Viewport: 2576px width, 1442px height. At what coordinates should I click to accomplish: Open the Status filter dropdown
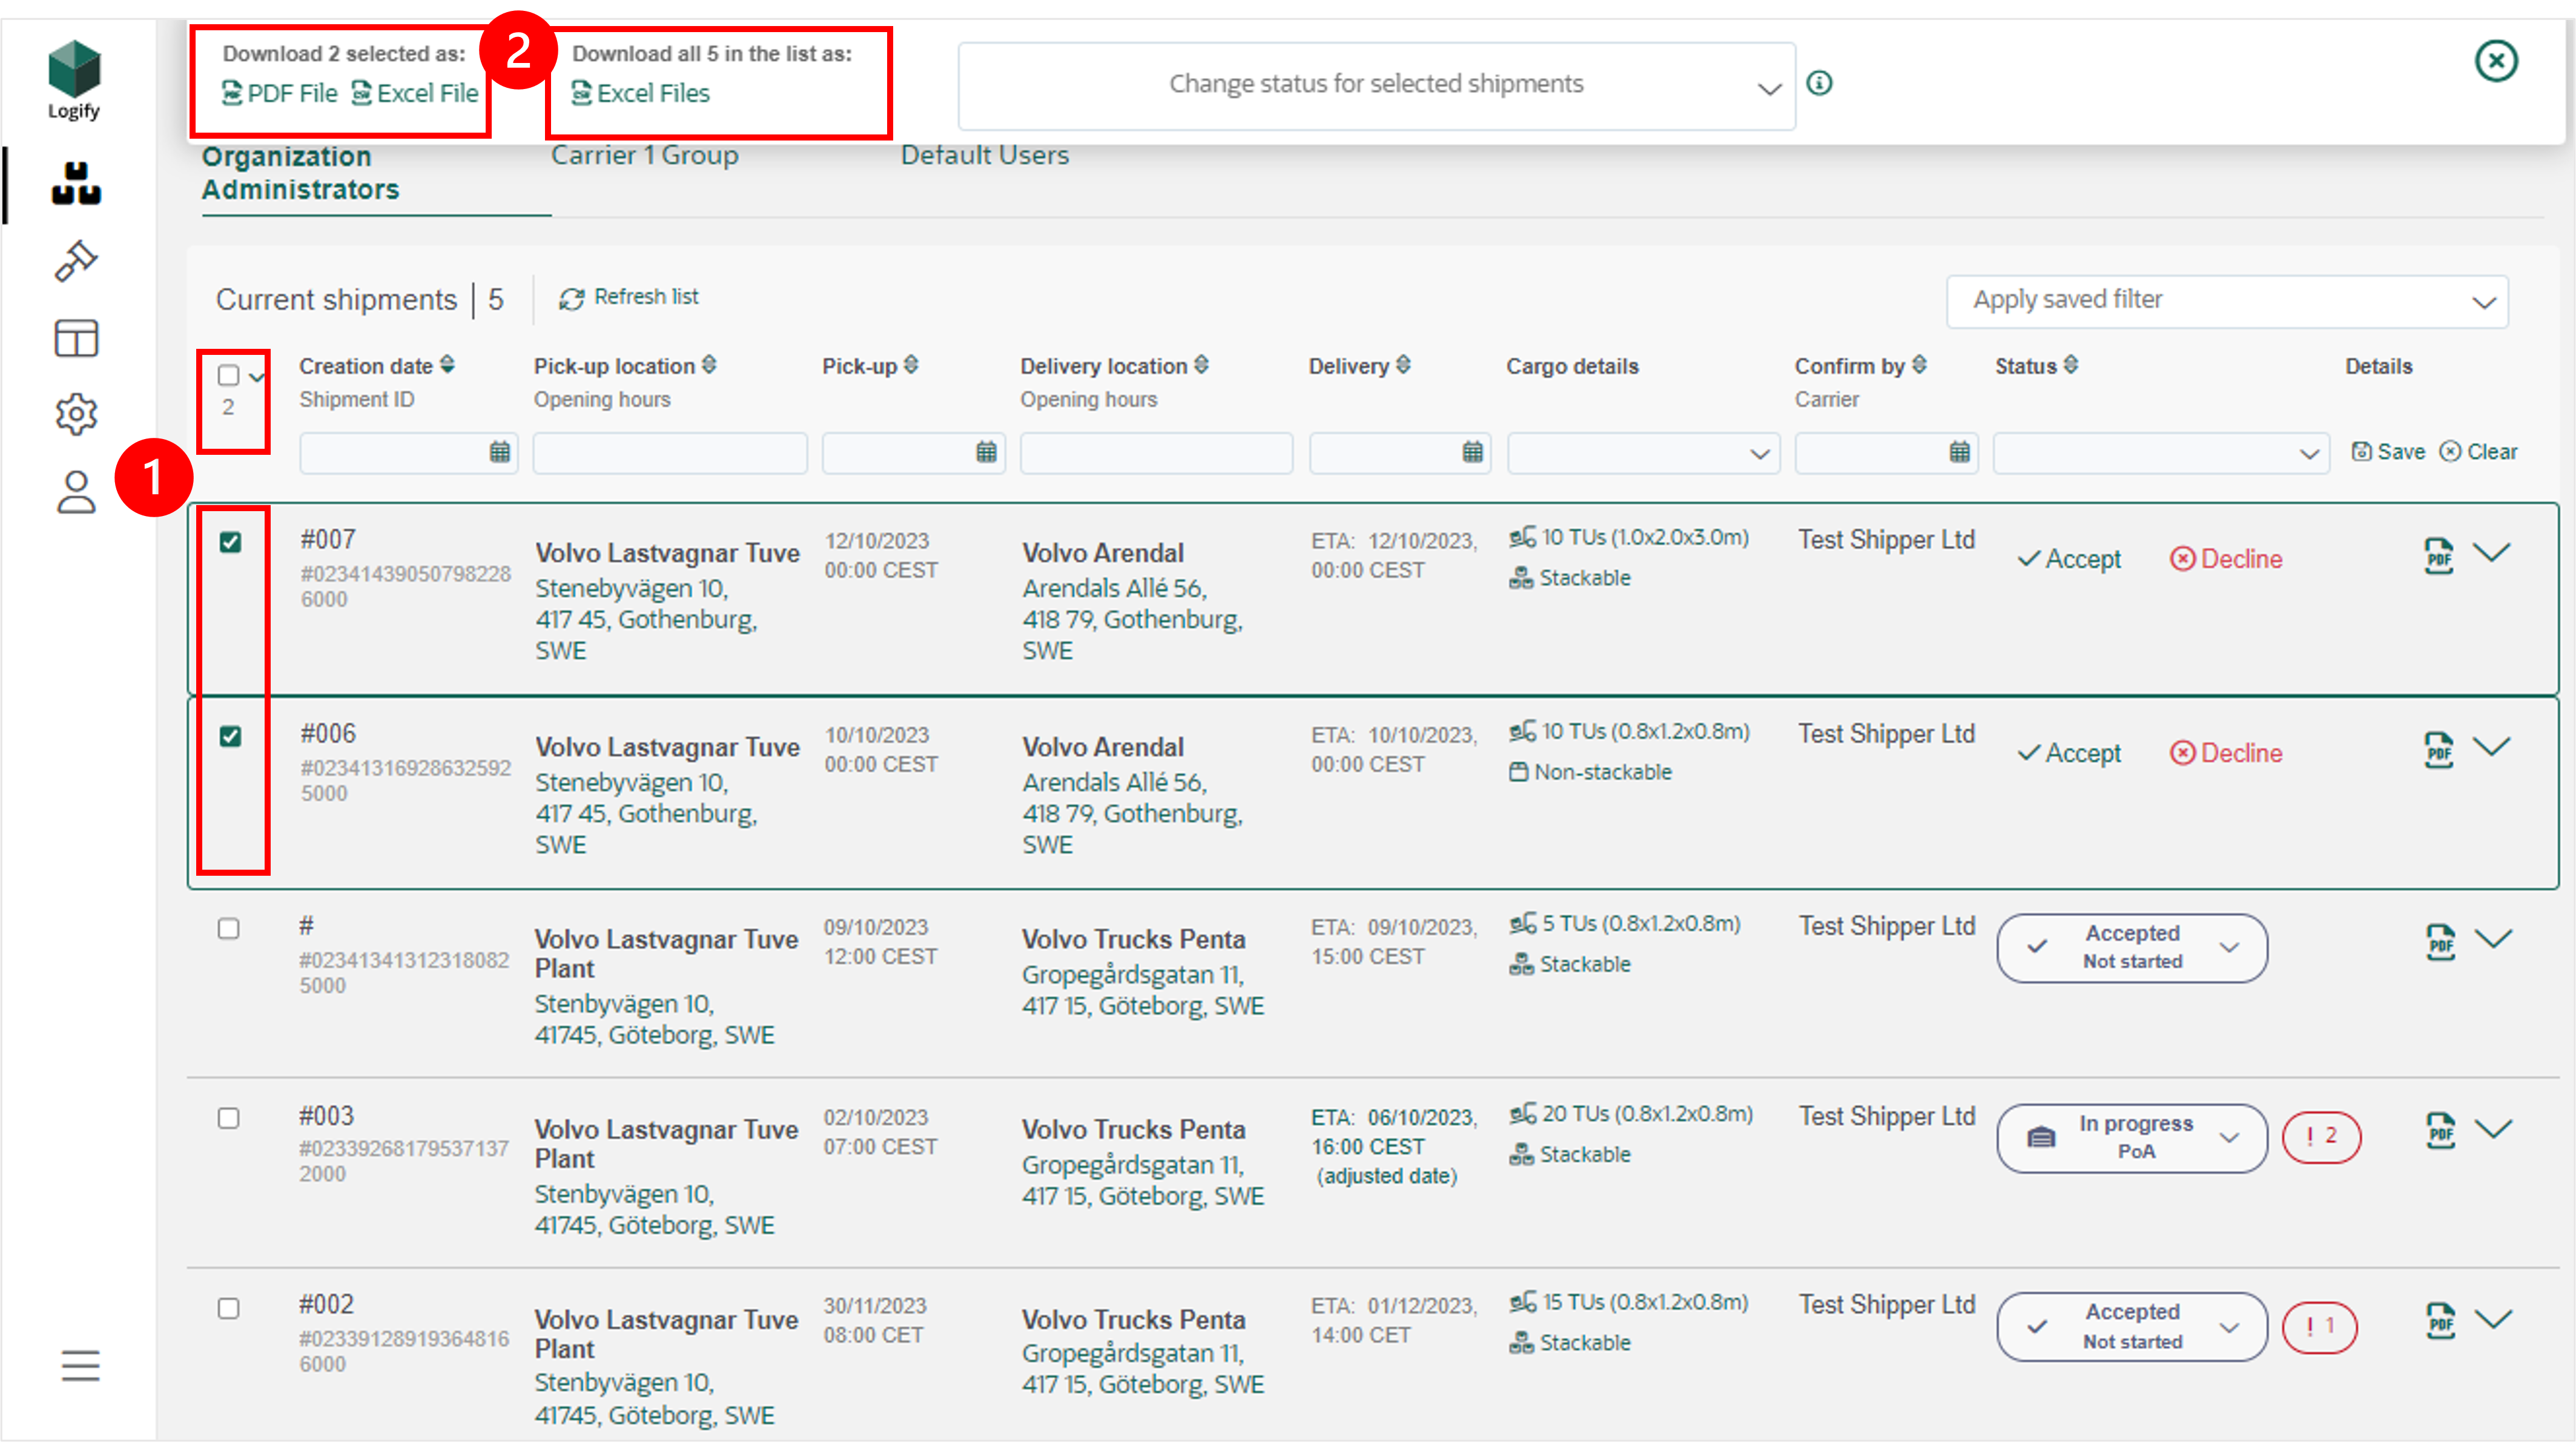tap(2161, 453)
